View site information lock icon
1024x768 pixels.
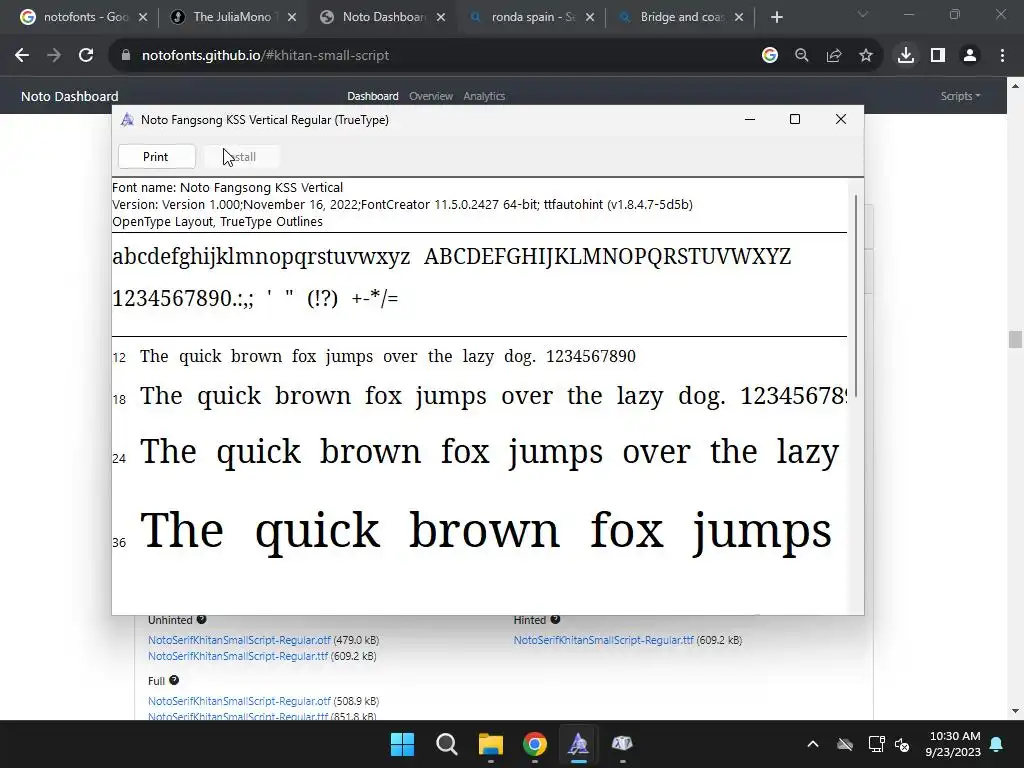pos(126,56)
